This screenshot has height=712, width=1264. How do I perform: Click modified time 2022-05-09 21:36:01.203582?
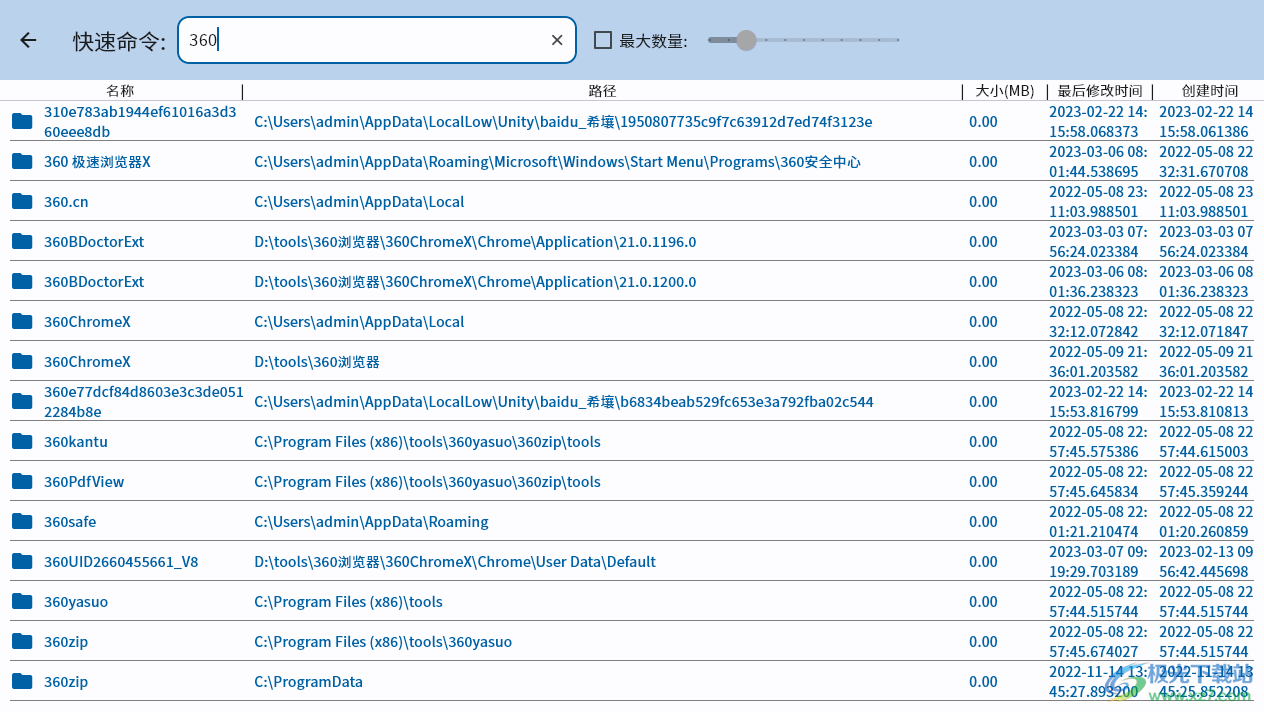click(x=1098, y=361)
